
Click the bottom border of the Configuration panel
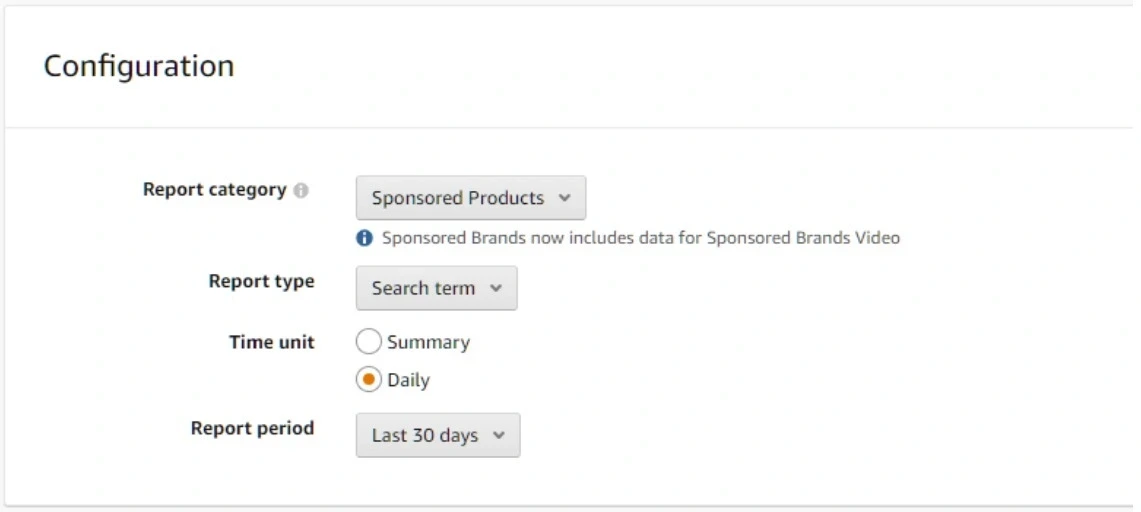pos(570,505)
